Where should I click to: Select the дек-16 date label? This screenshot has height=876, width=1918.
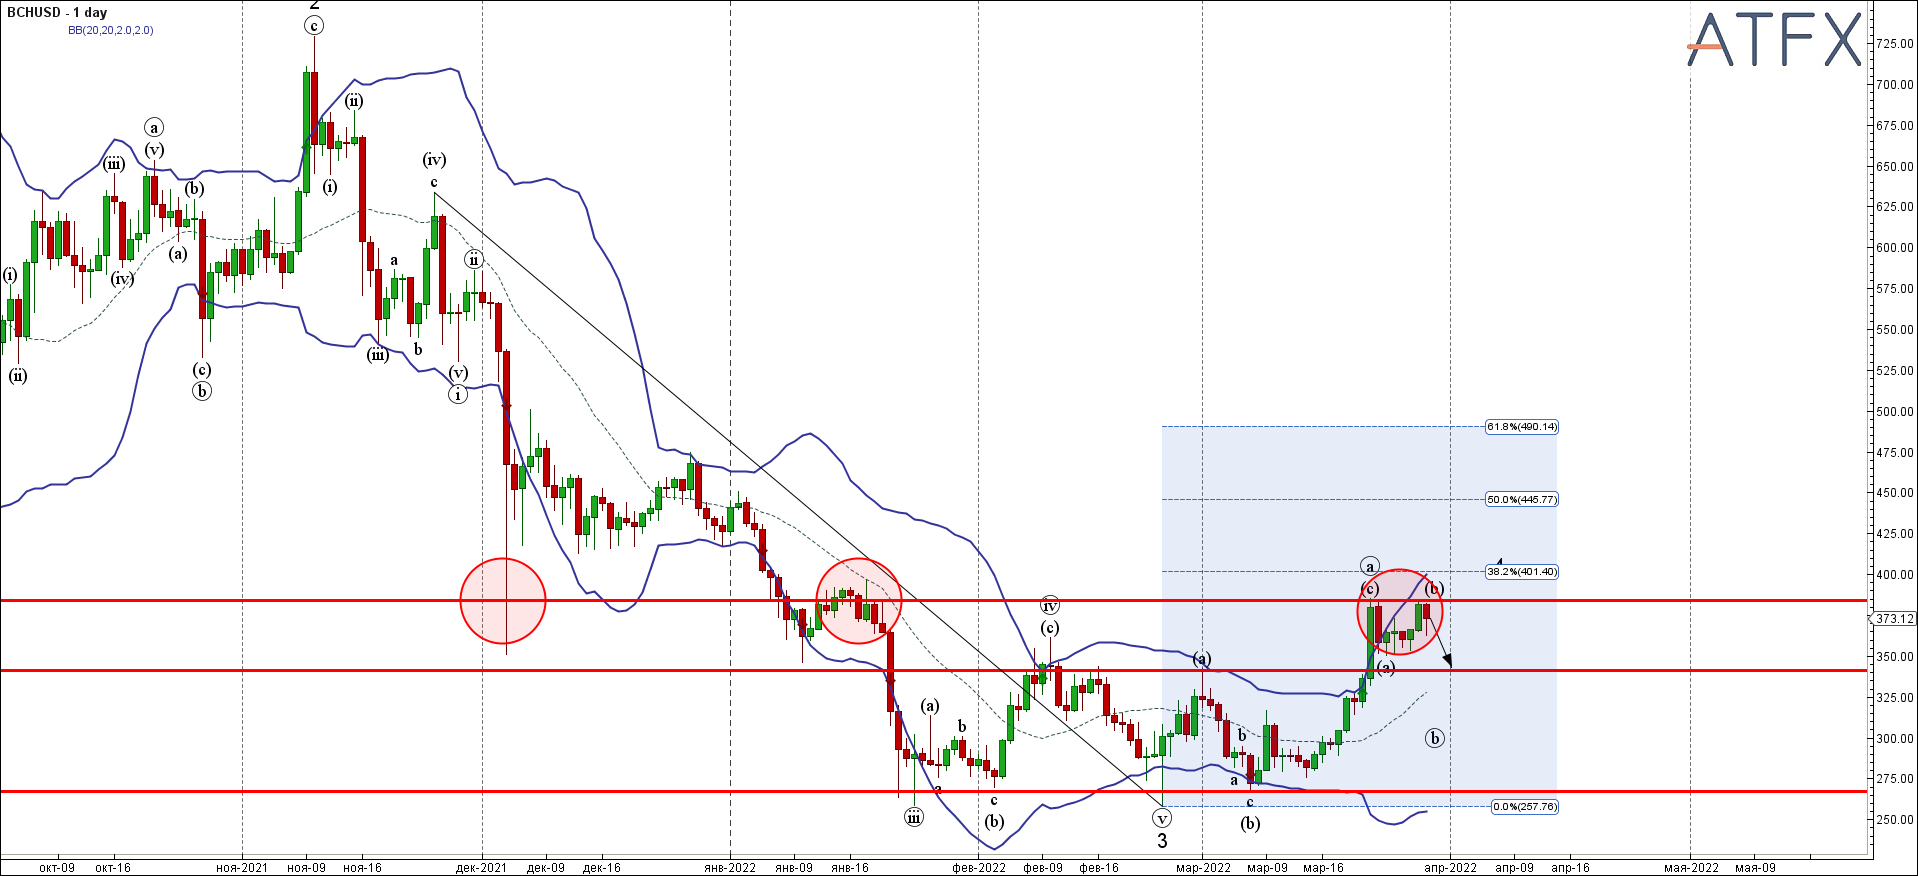(x=602, y=867)
